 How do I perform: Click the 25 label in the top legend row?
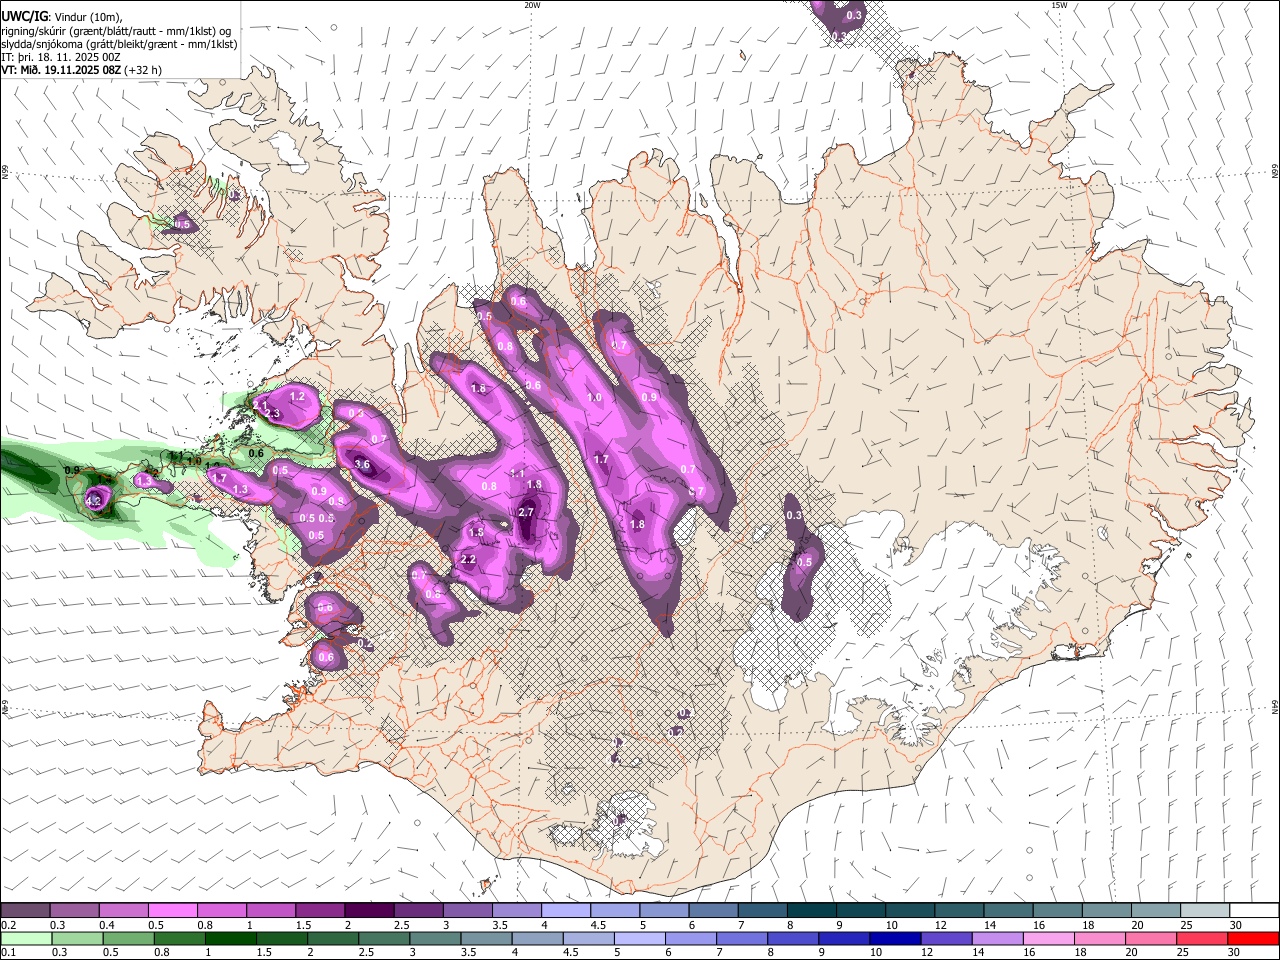(1186, 925)
